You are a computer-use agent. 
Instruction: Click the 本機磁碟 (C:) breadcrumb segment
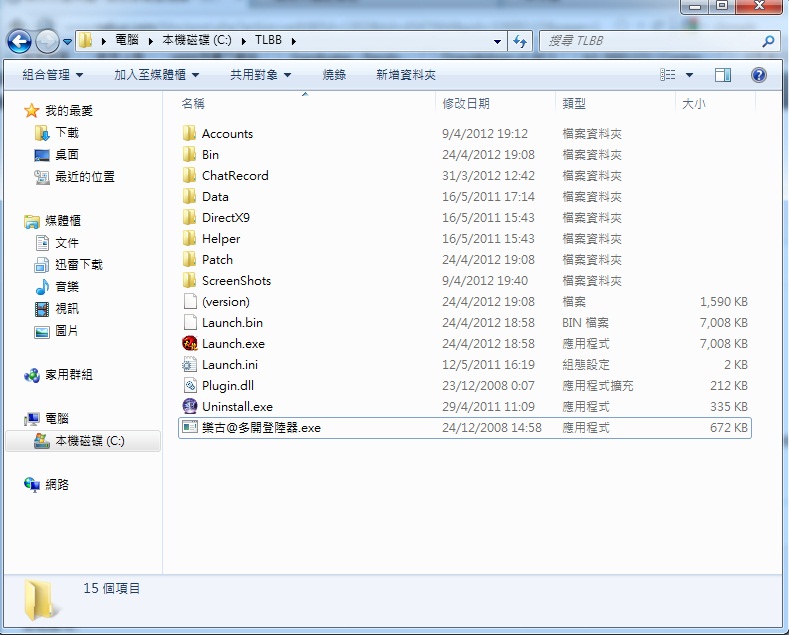point(197,40)
